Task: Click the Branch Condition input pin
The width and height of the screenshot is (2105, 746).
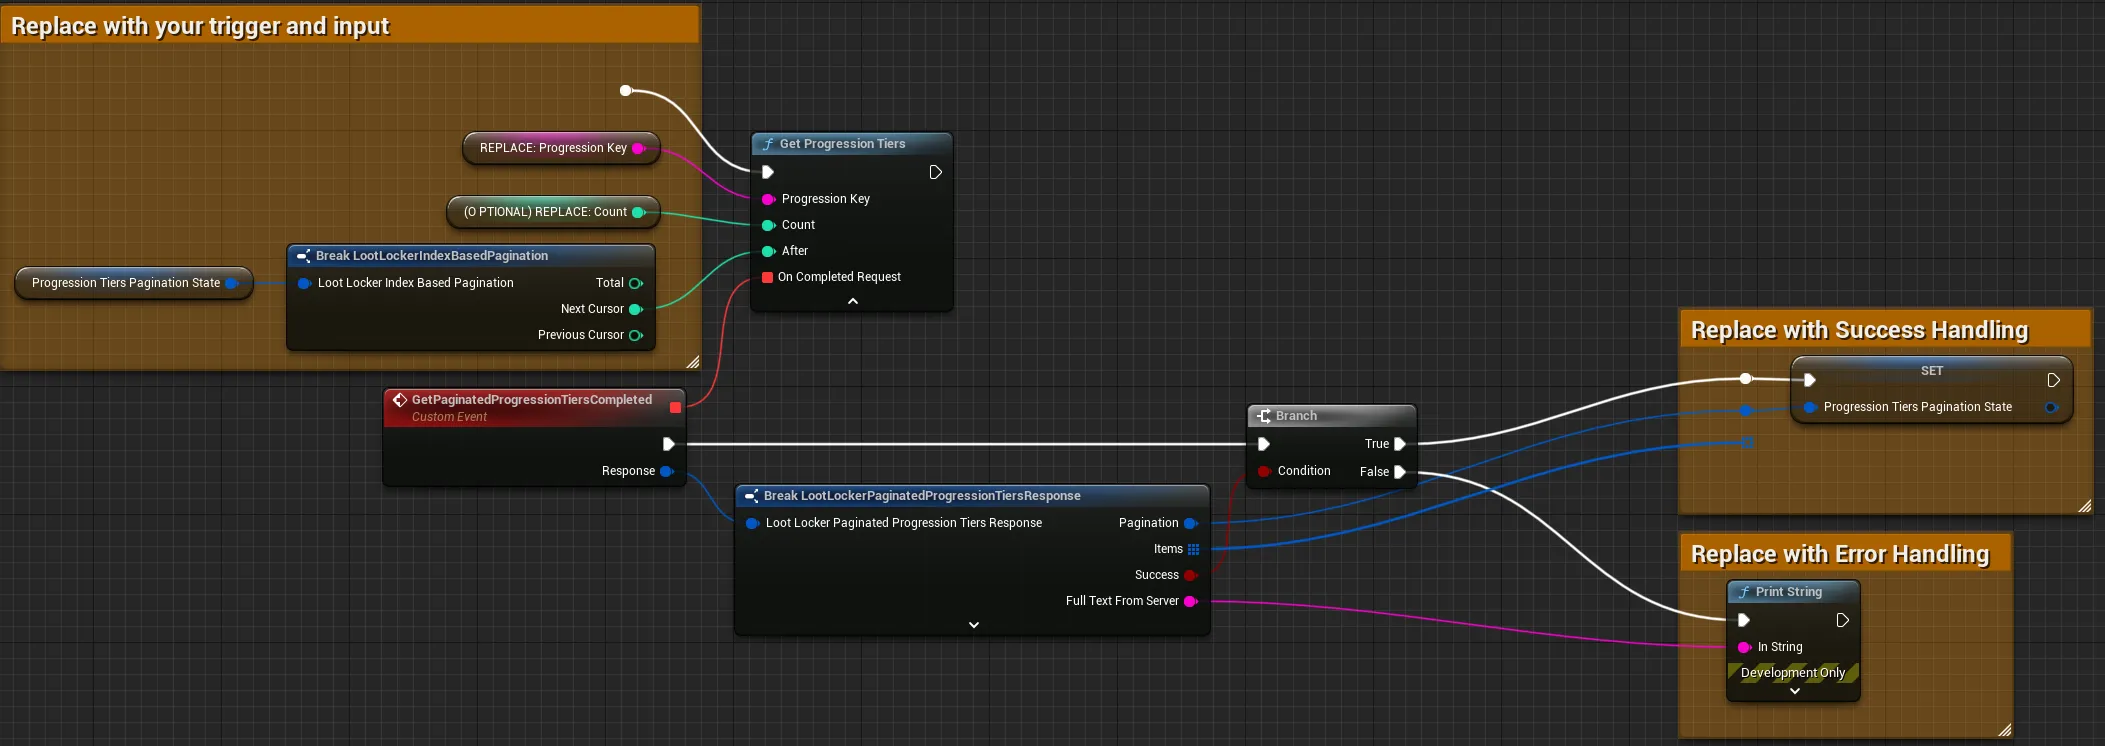Action: (x=1264, y=471)
